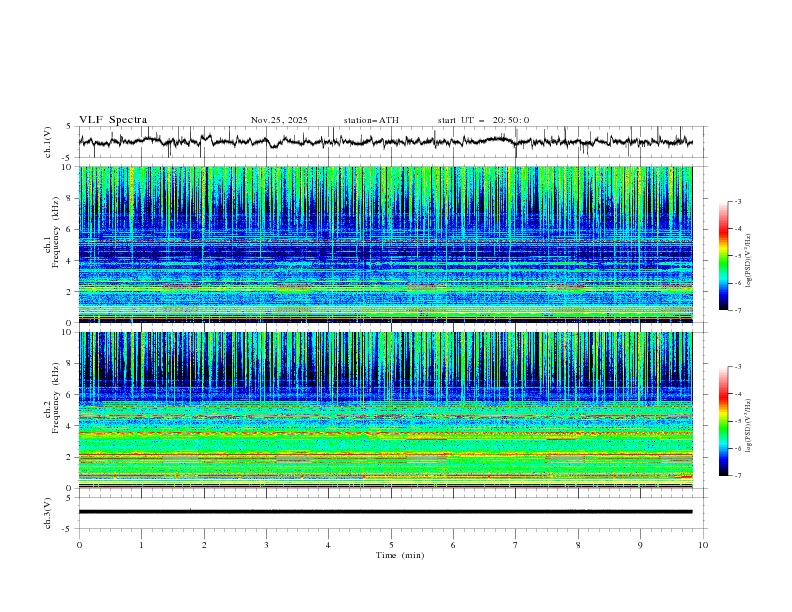Click time axis tick label "4"
Viewport: 792px width, 612px height.
(x=328, y=545)
